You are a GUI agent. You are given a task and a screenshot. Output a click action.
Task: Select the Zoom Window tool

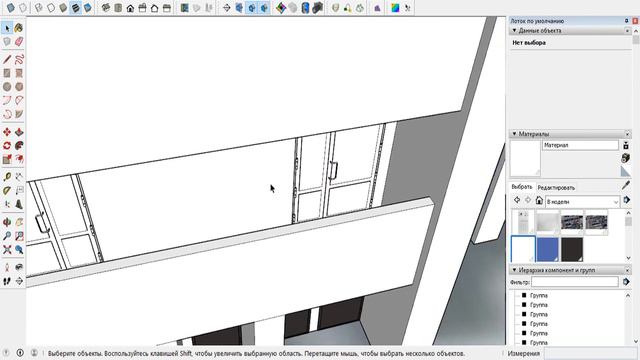point(19,236)
